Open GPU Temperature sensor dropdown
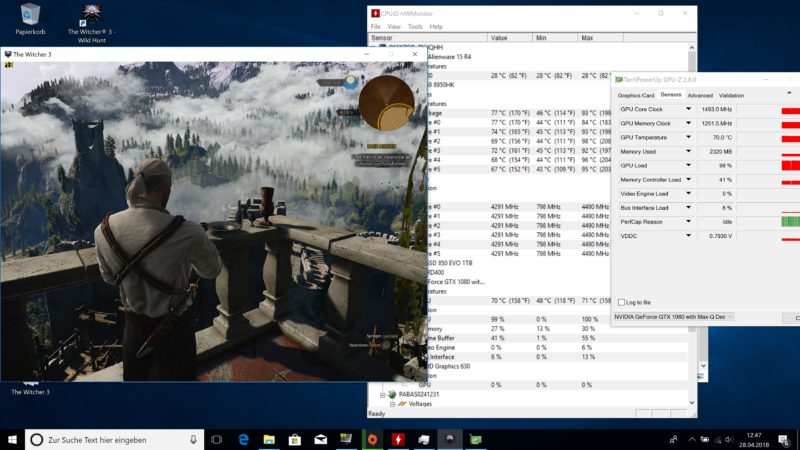Image resolution: width=800 pixels, height=450 pixels. click(x=688, y=137)
